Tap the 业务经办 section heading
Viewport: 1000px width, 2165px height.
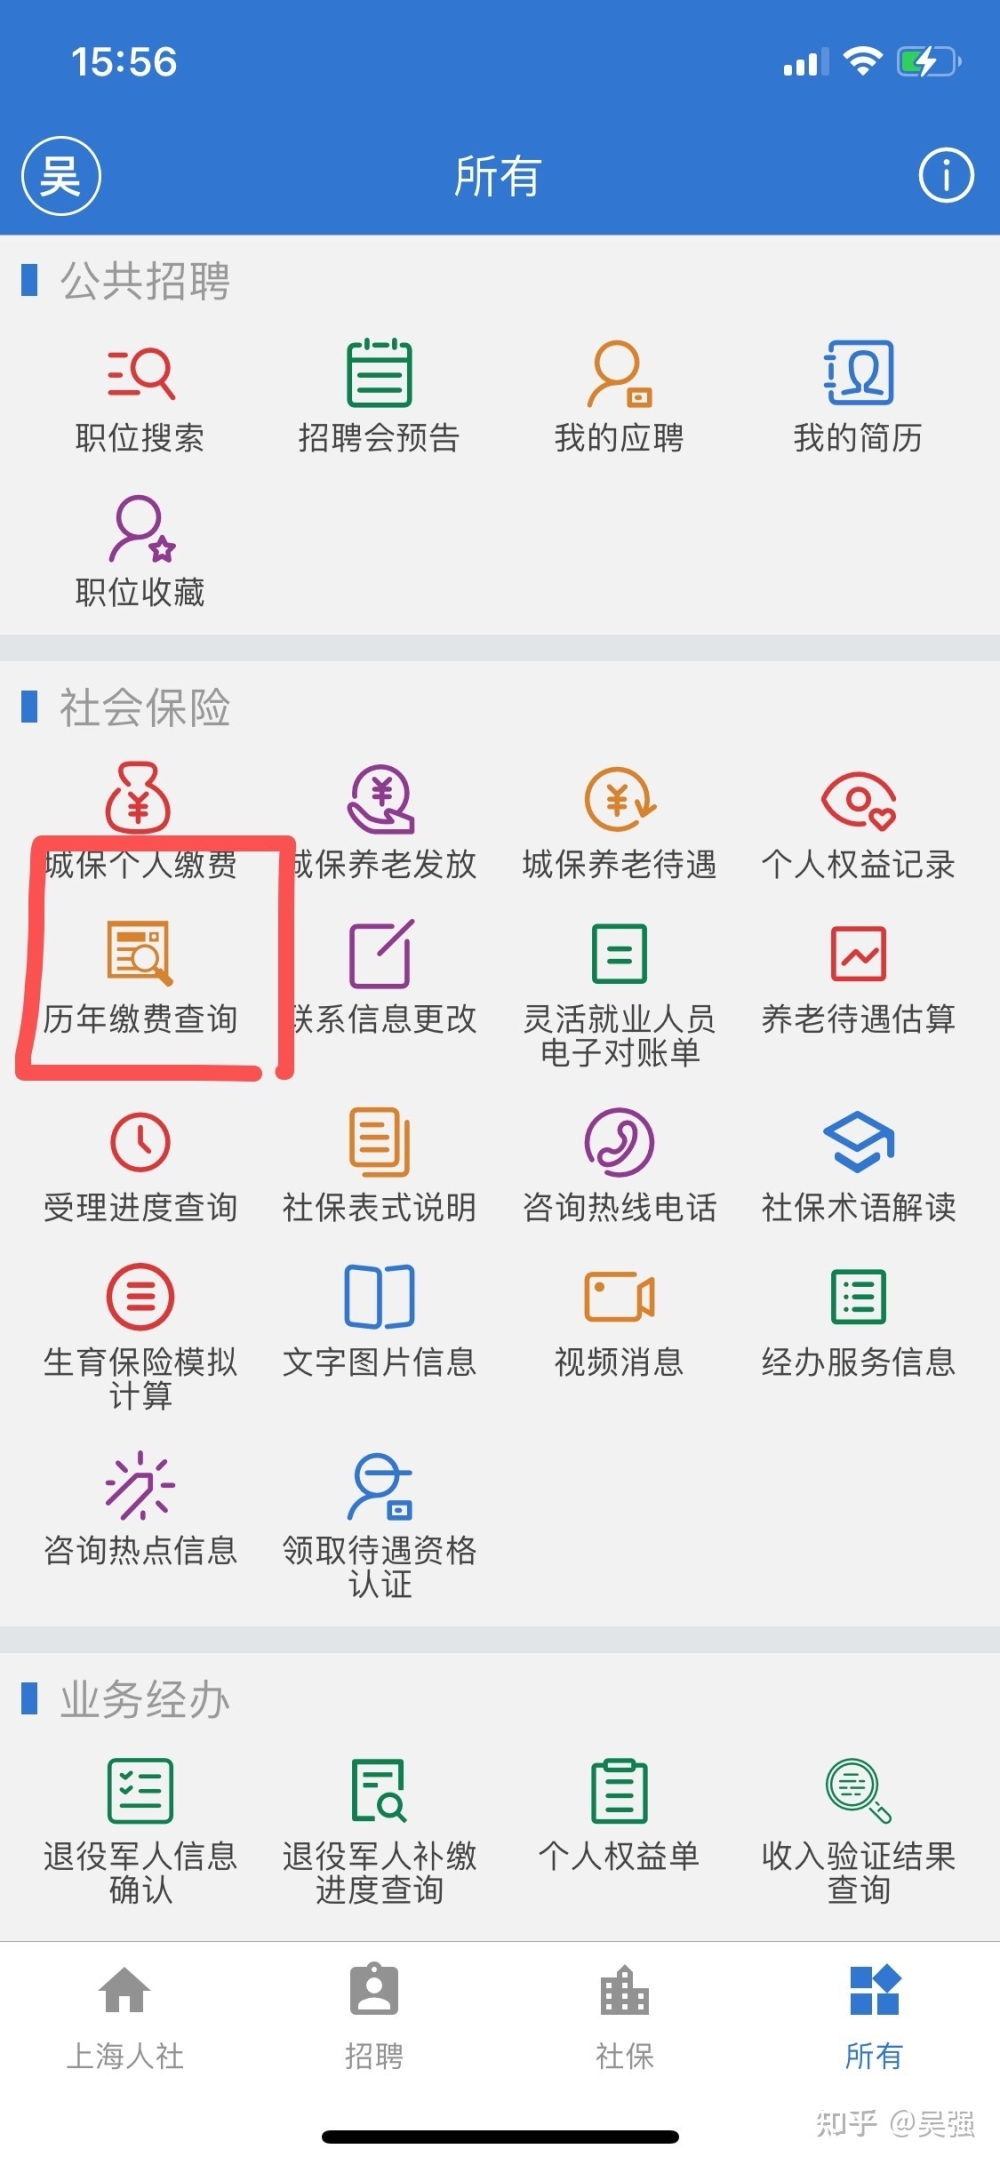[x=145, y=1699]
